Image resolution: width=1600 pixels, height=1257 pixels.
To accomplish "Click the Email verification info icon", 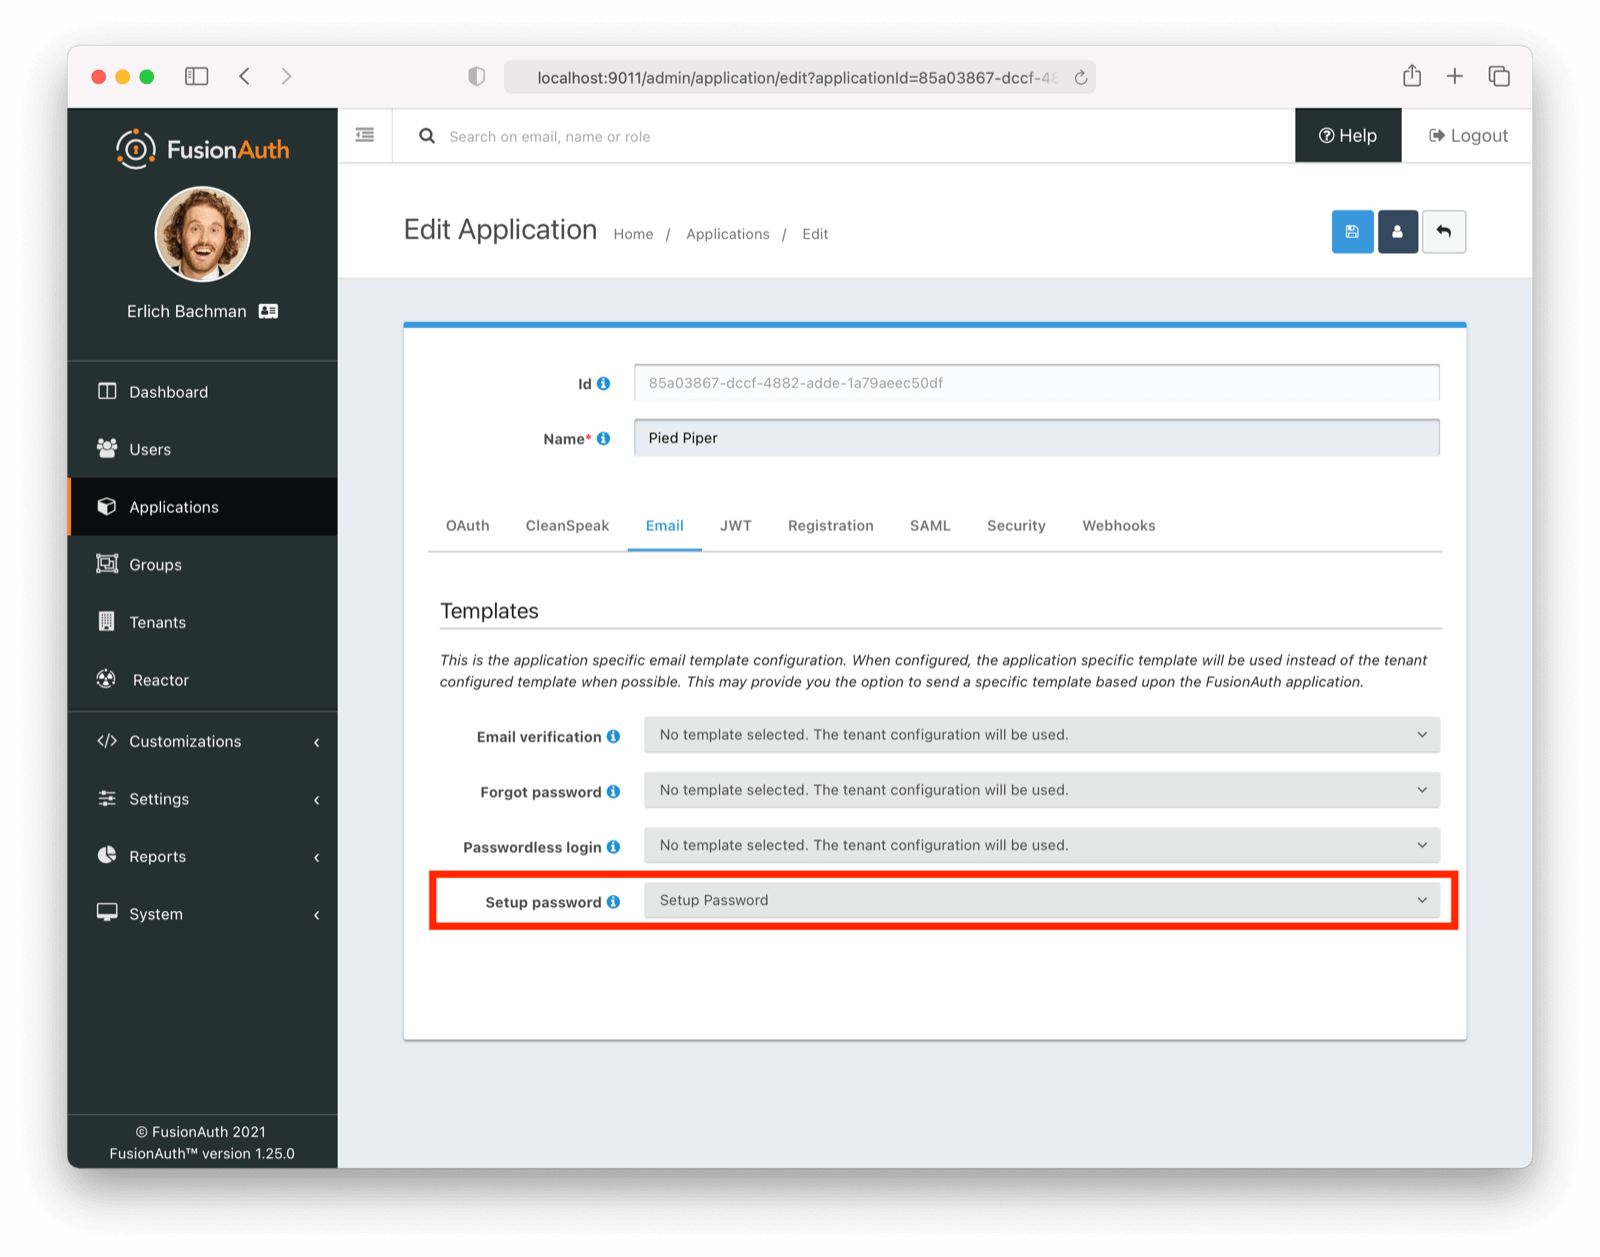I will tap(613, 736).
